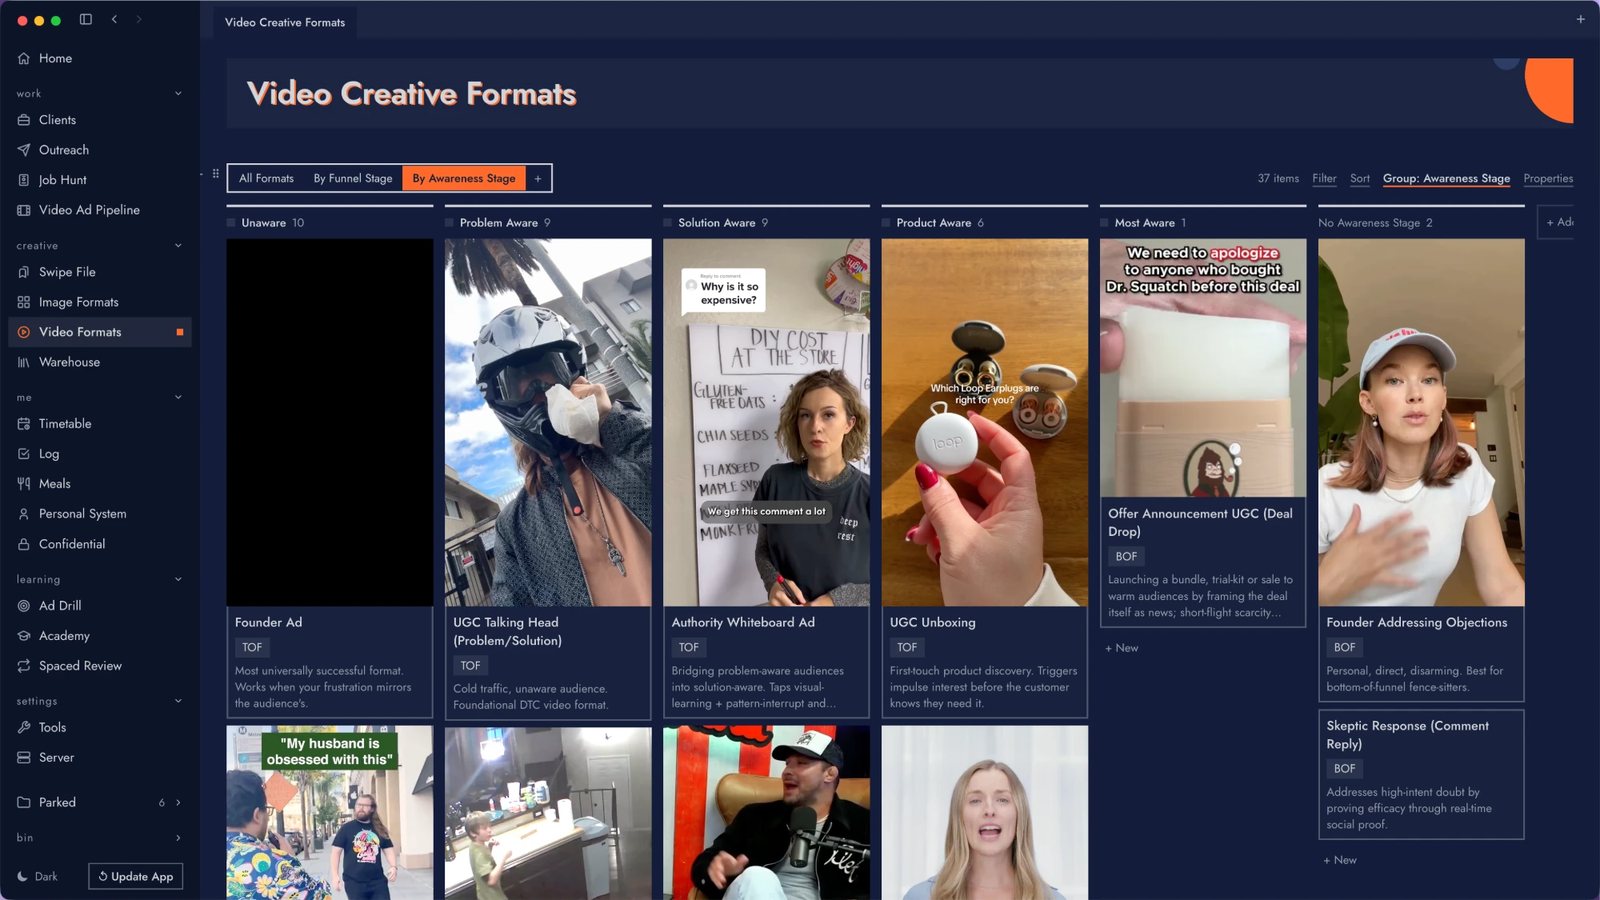Open Personal System via its person icon
The width and height of the screenshot is (1600, 900).
click(x=24, y=514)
